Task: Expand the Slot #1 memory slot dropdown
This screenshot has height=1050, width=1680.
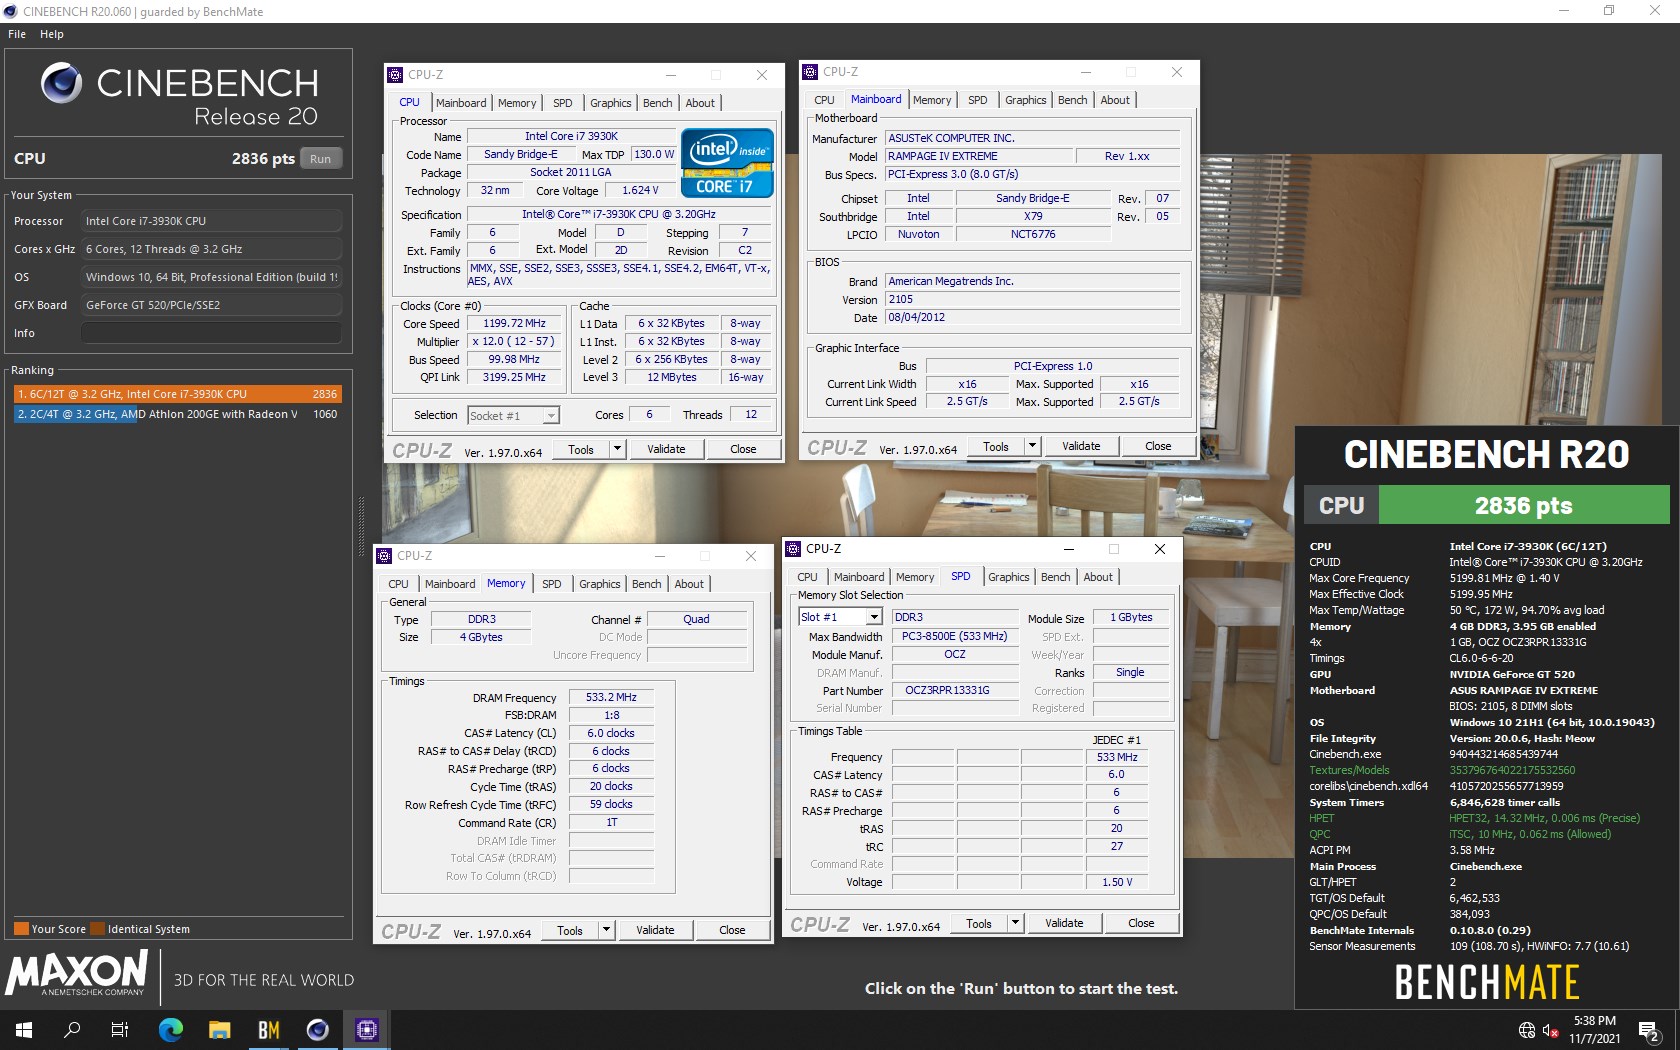Action: 874,617
